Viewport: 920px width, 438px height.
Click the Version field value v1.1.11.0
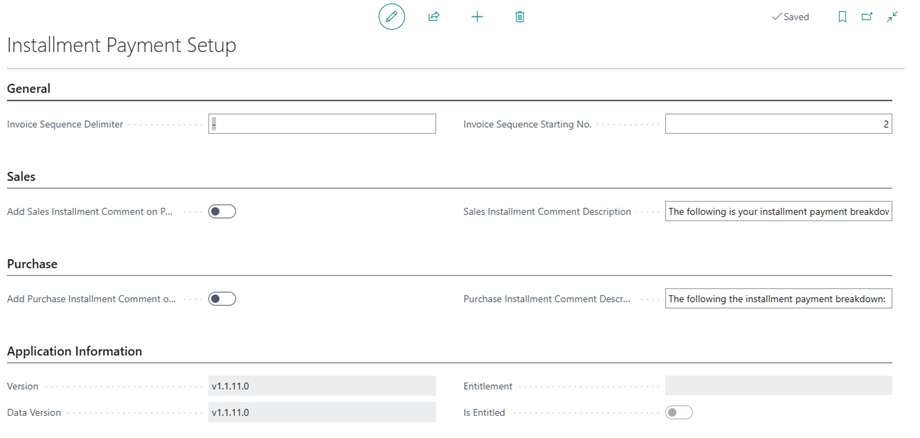click(x=322, y=386)
